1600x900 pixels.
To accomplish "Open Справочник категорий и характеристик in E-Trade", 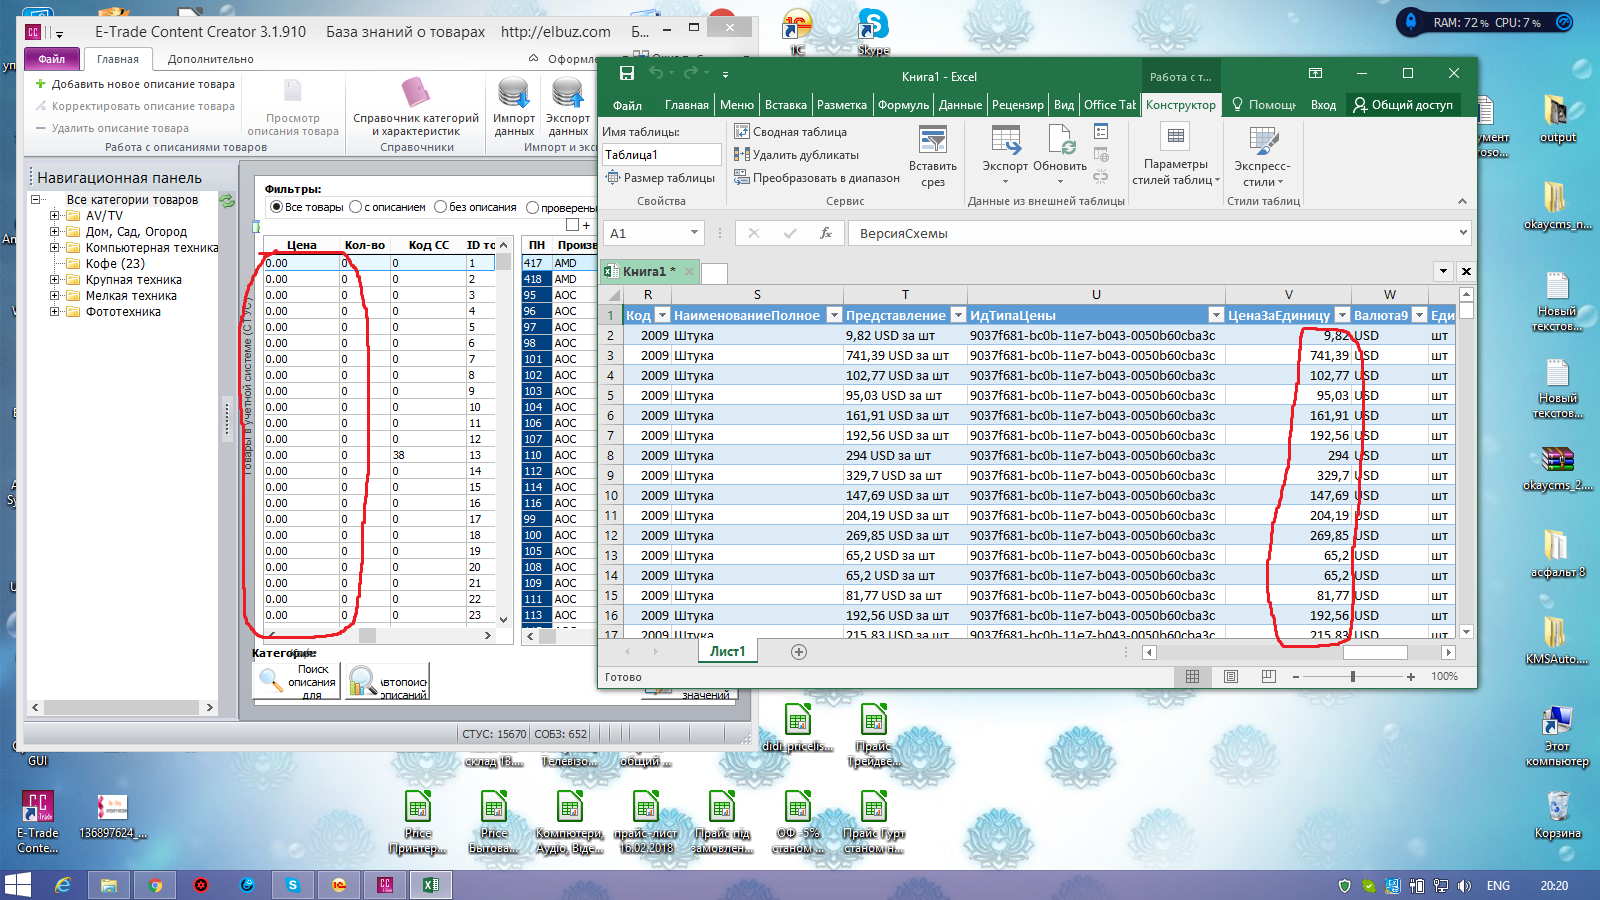I will pos(416,108).
